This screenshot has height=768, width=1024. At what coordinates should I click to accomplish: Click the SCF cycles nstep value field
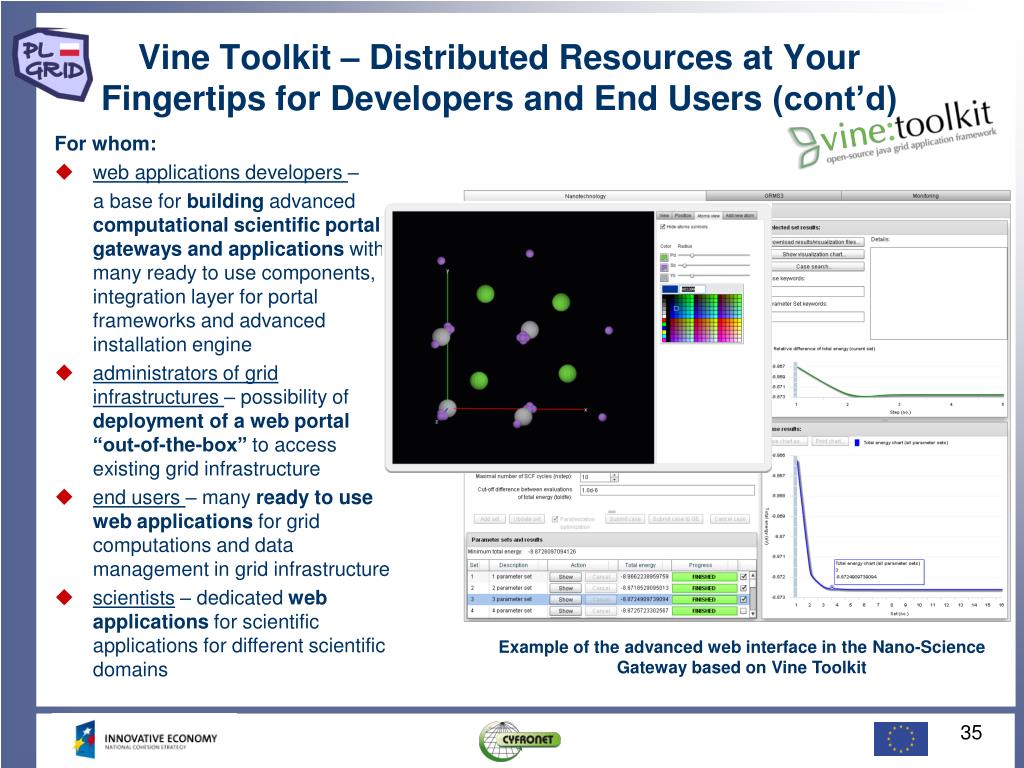coord(595,477)
